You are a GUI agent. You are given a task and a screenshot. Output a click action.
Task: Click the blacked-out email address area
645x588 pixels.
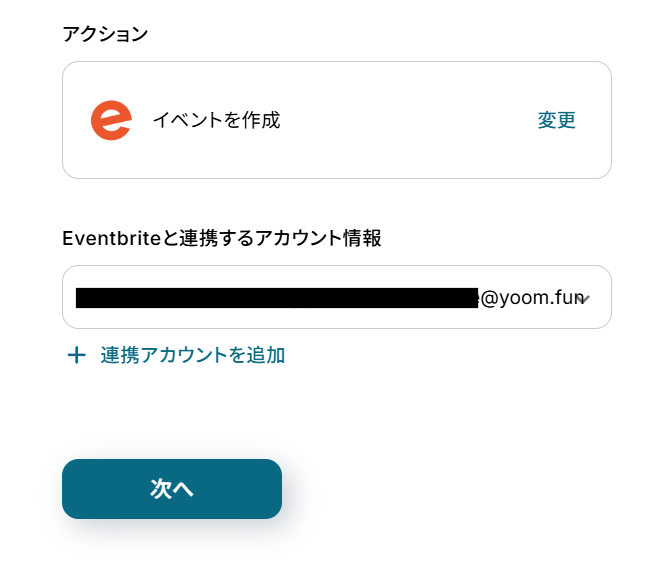tap(277, 298)
